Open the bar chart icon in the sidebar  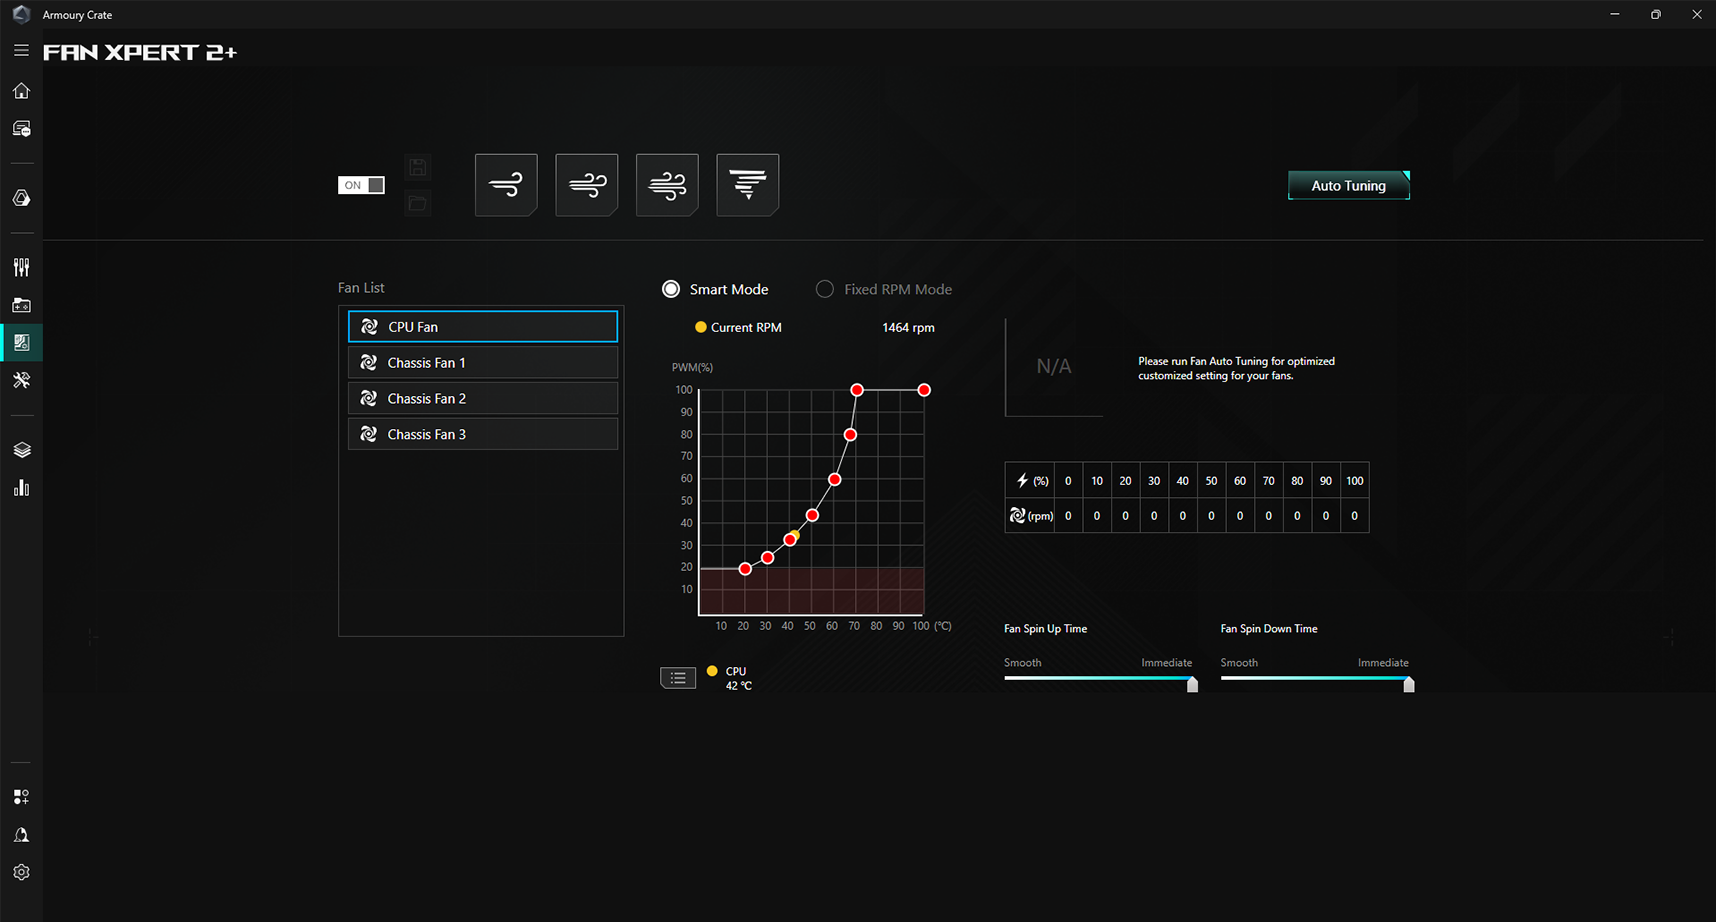click(x=21, y=488)
